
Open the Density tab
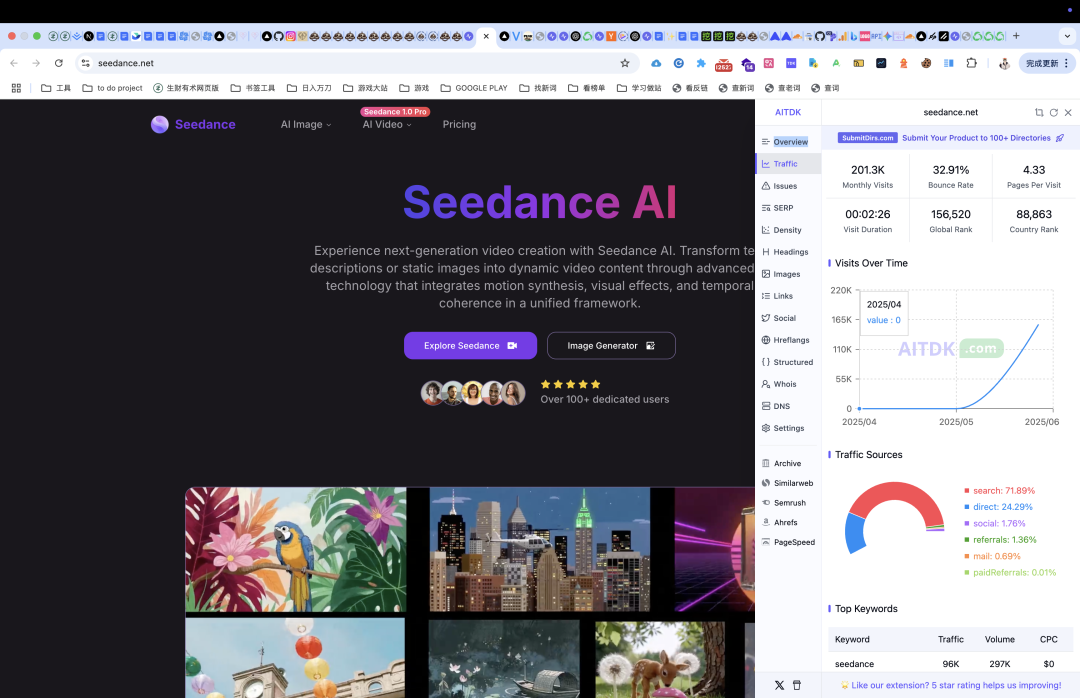pyautogui.click(x=787, y=230)
